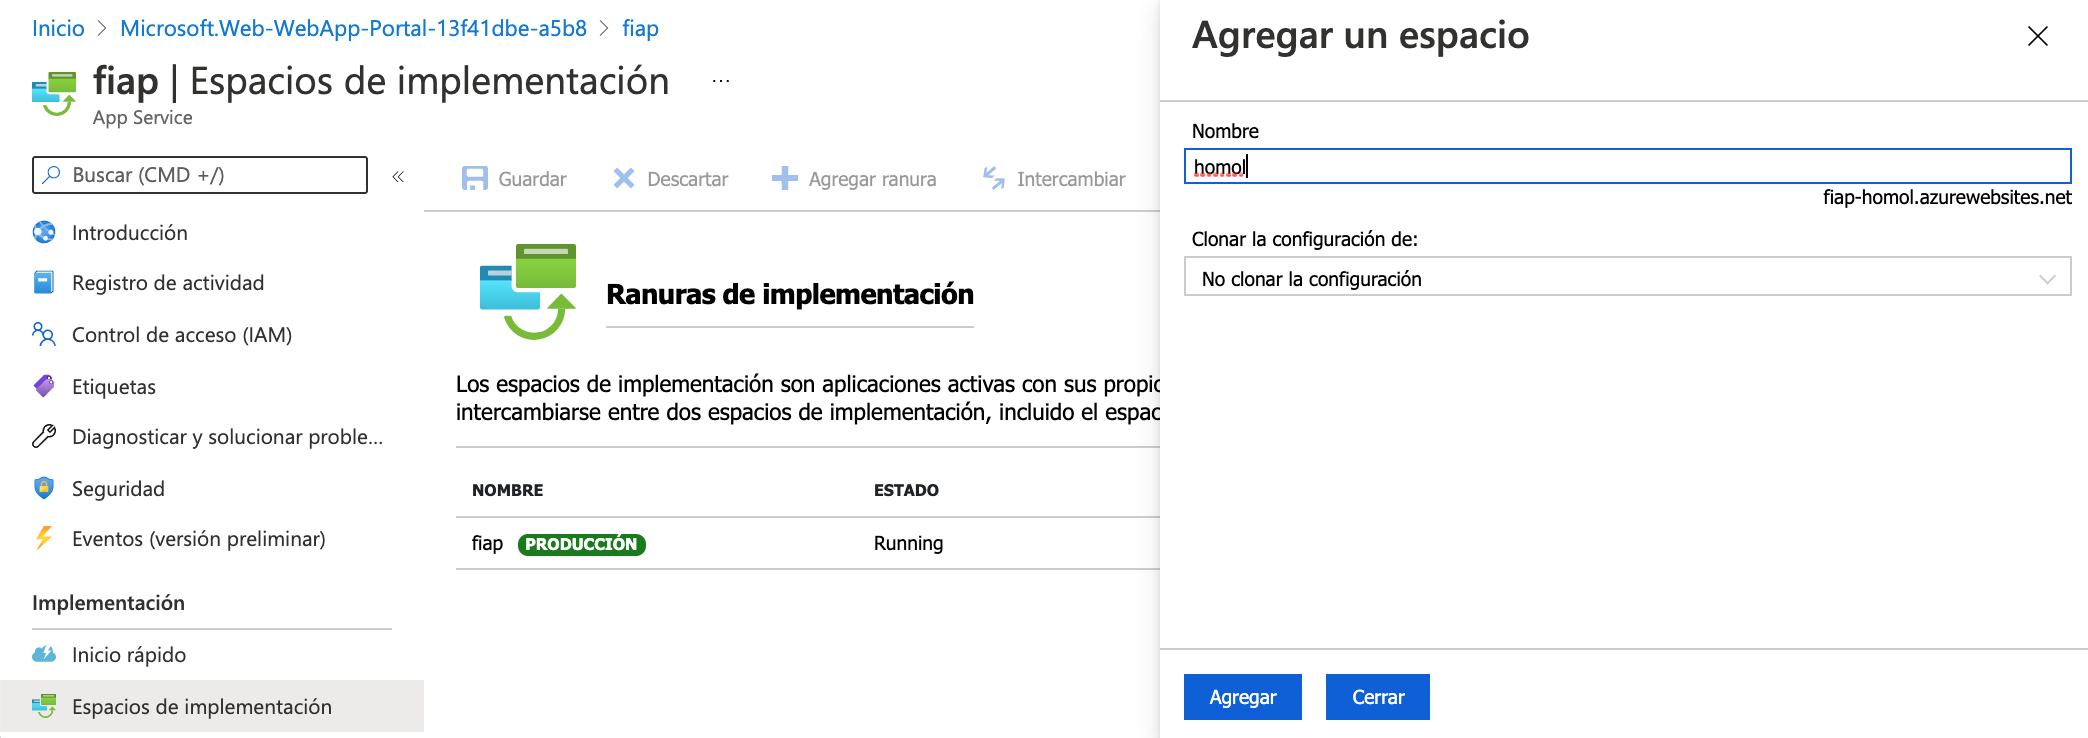
Task: Click the Inicio rápido cloud icon
Action: coord(44,654)
